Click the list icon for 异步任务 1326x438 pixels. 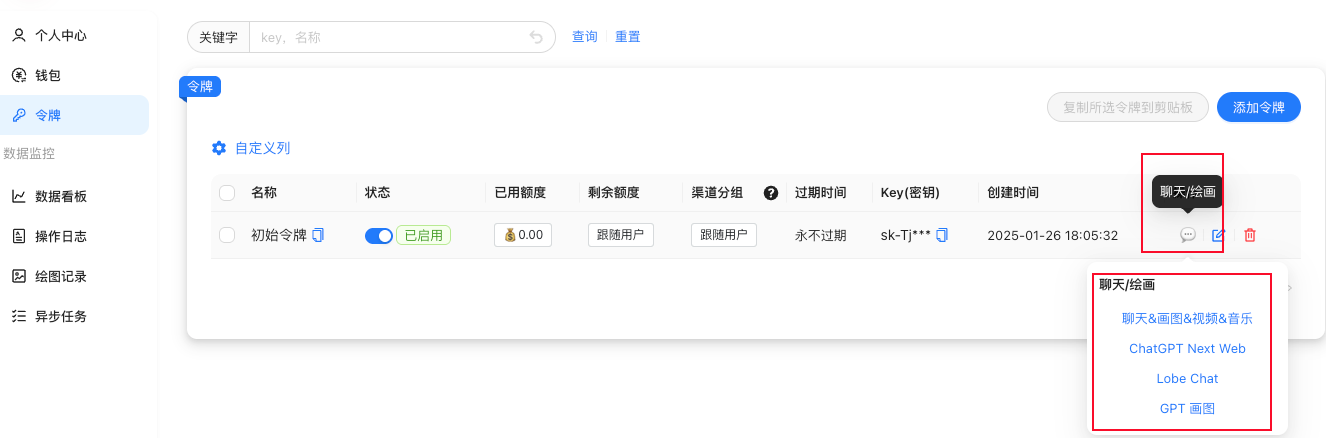tap(18, 316)
